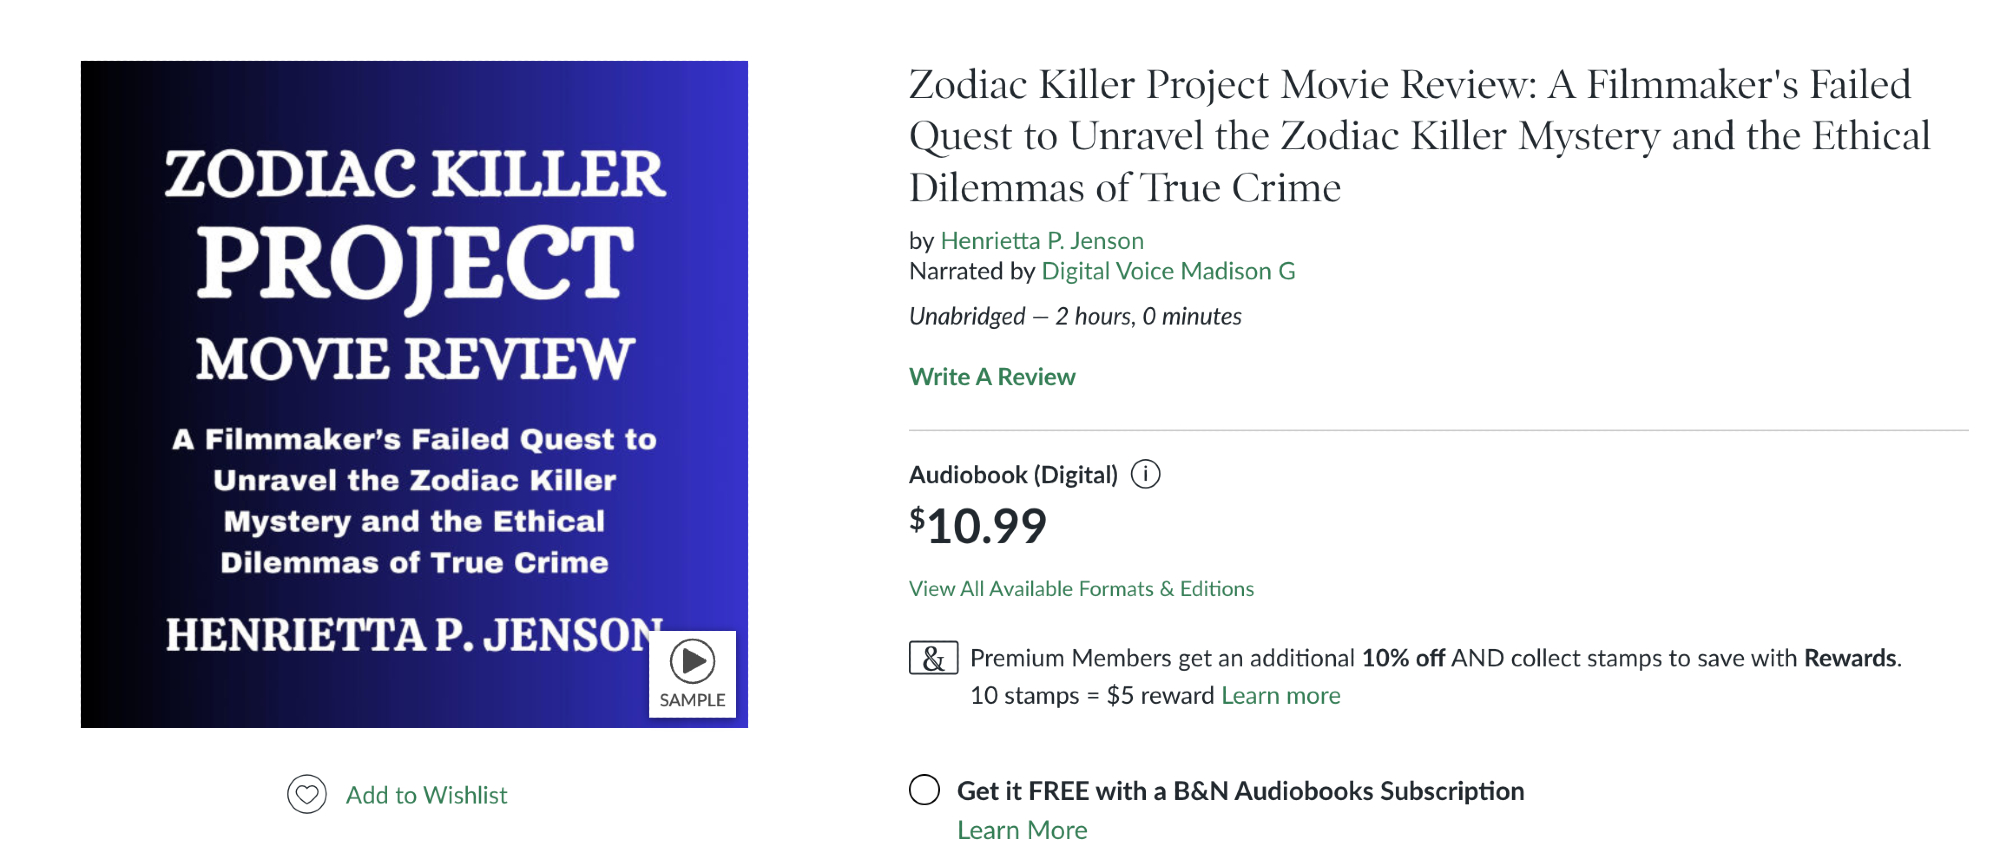Open the Audiobook (Digital) info icon
The image size is (2000, 866).
point(1145,474)
